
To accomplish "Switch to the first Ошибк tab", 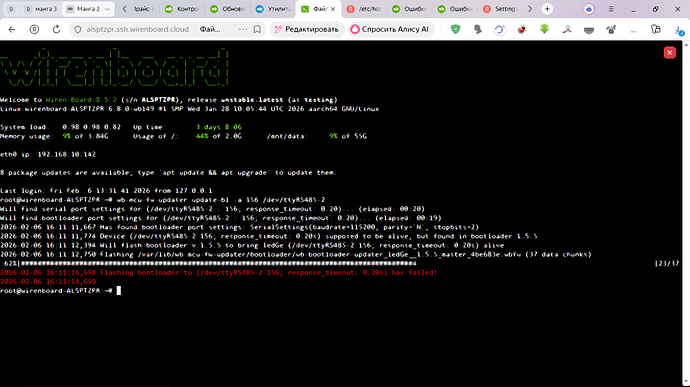I will tap(409, 9).
